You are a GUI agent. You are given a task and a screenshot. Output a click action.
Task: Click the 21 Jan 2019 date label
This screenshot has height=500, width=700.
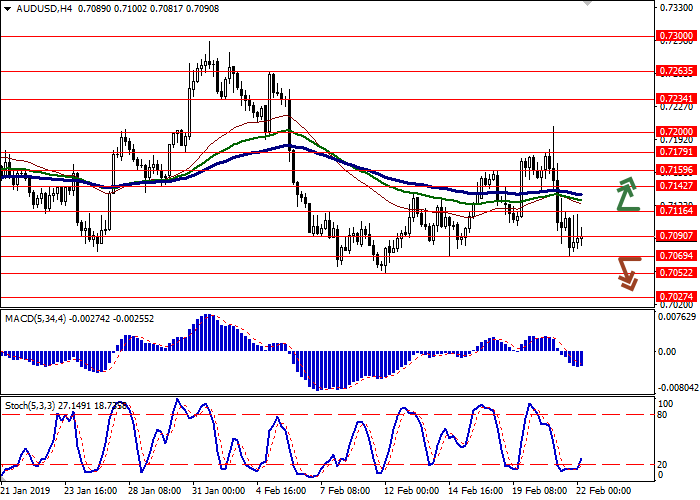coord(27,491)
